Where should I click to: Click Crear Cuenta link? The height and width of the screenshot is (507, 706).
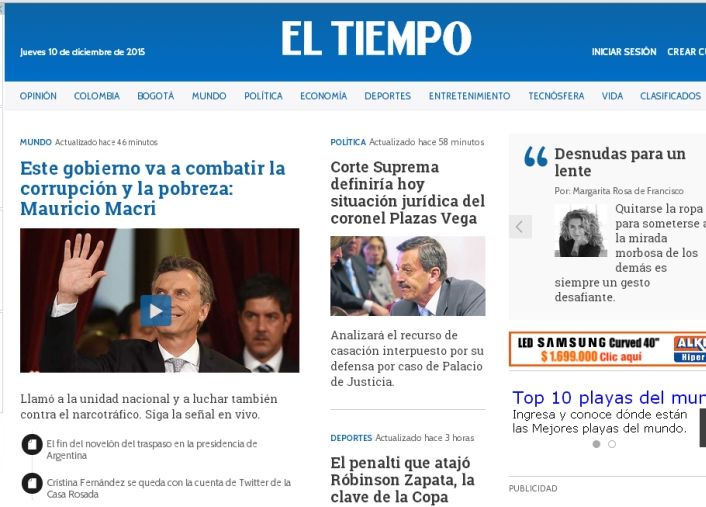(686, 52)
